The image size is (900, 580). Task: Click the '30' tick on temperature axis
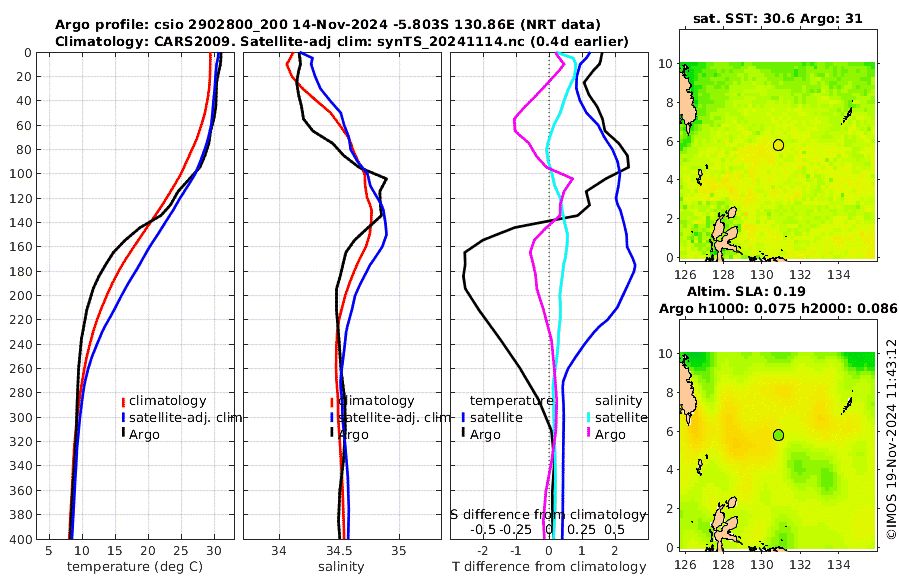pyautogui.click(x=214, y=551)
